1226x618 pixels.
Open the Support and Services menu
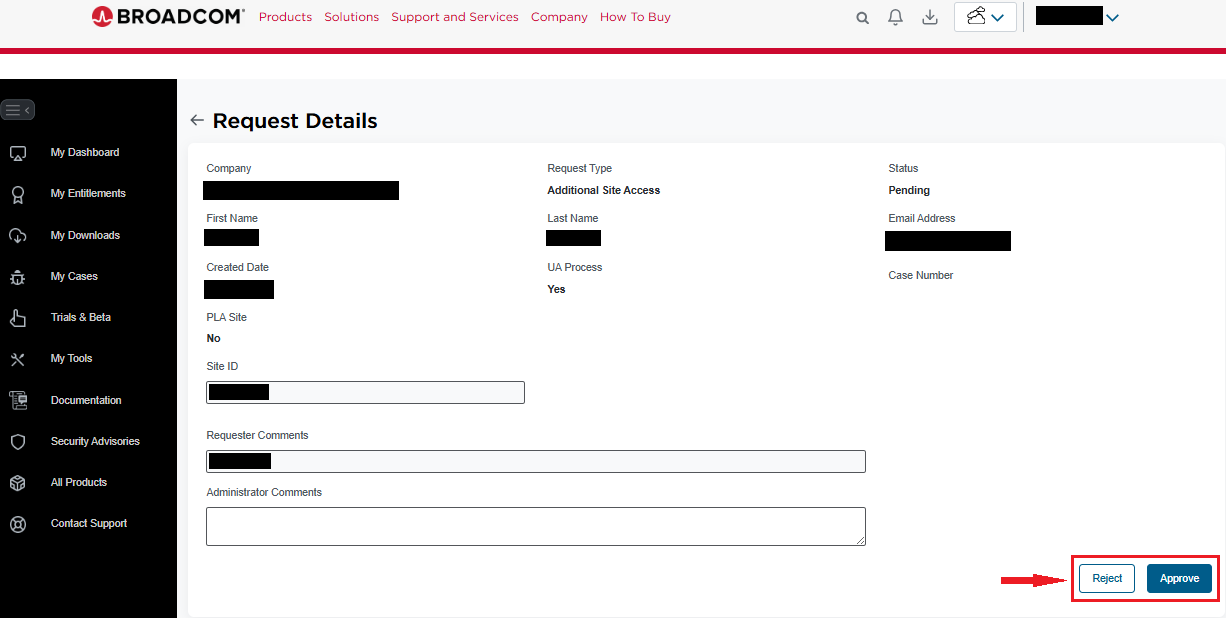coord(455,17)
